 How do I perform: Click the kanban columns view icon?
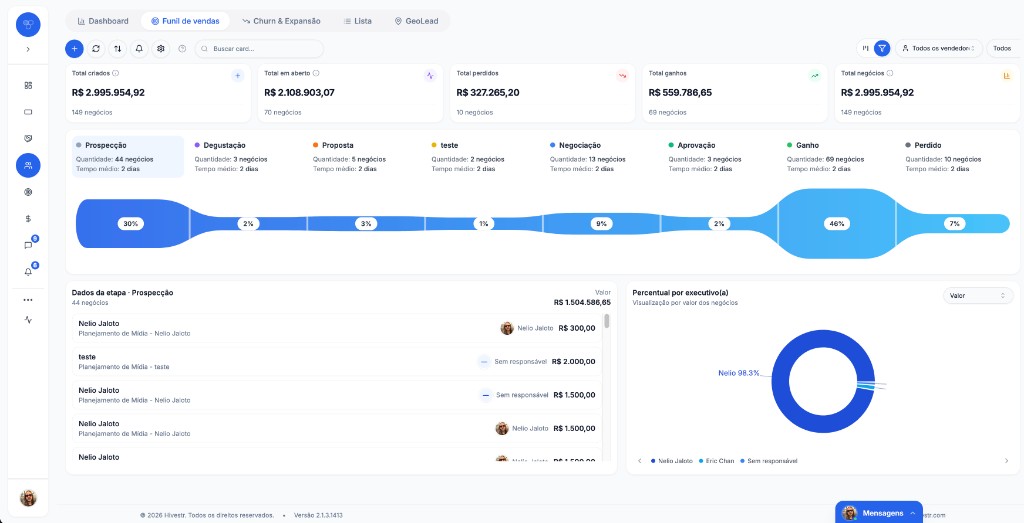865,48
